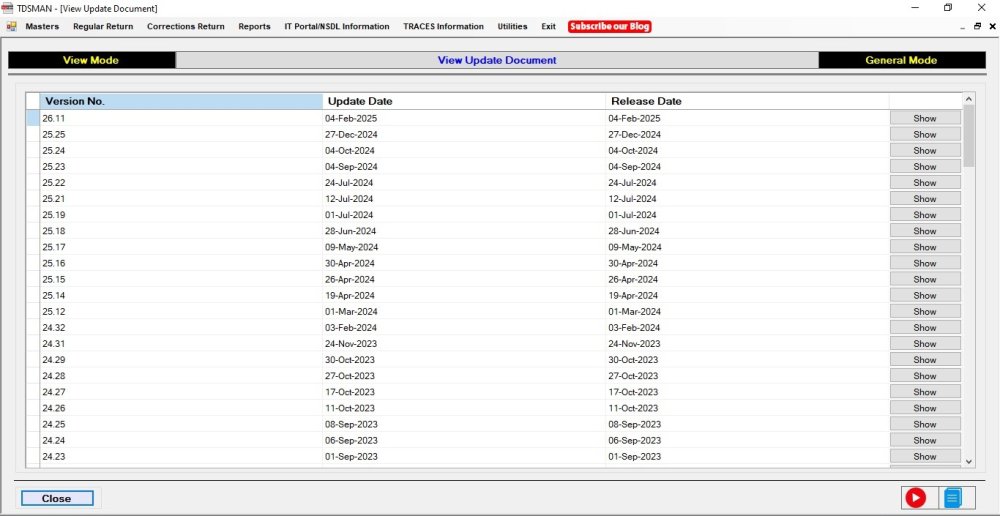1000x516 pixels.
Task: Sort by the Version No. column header
Action: point(181,101)
